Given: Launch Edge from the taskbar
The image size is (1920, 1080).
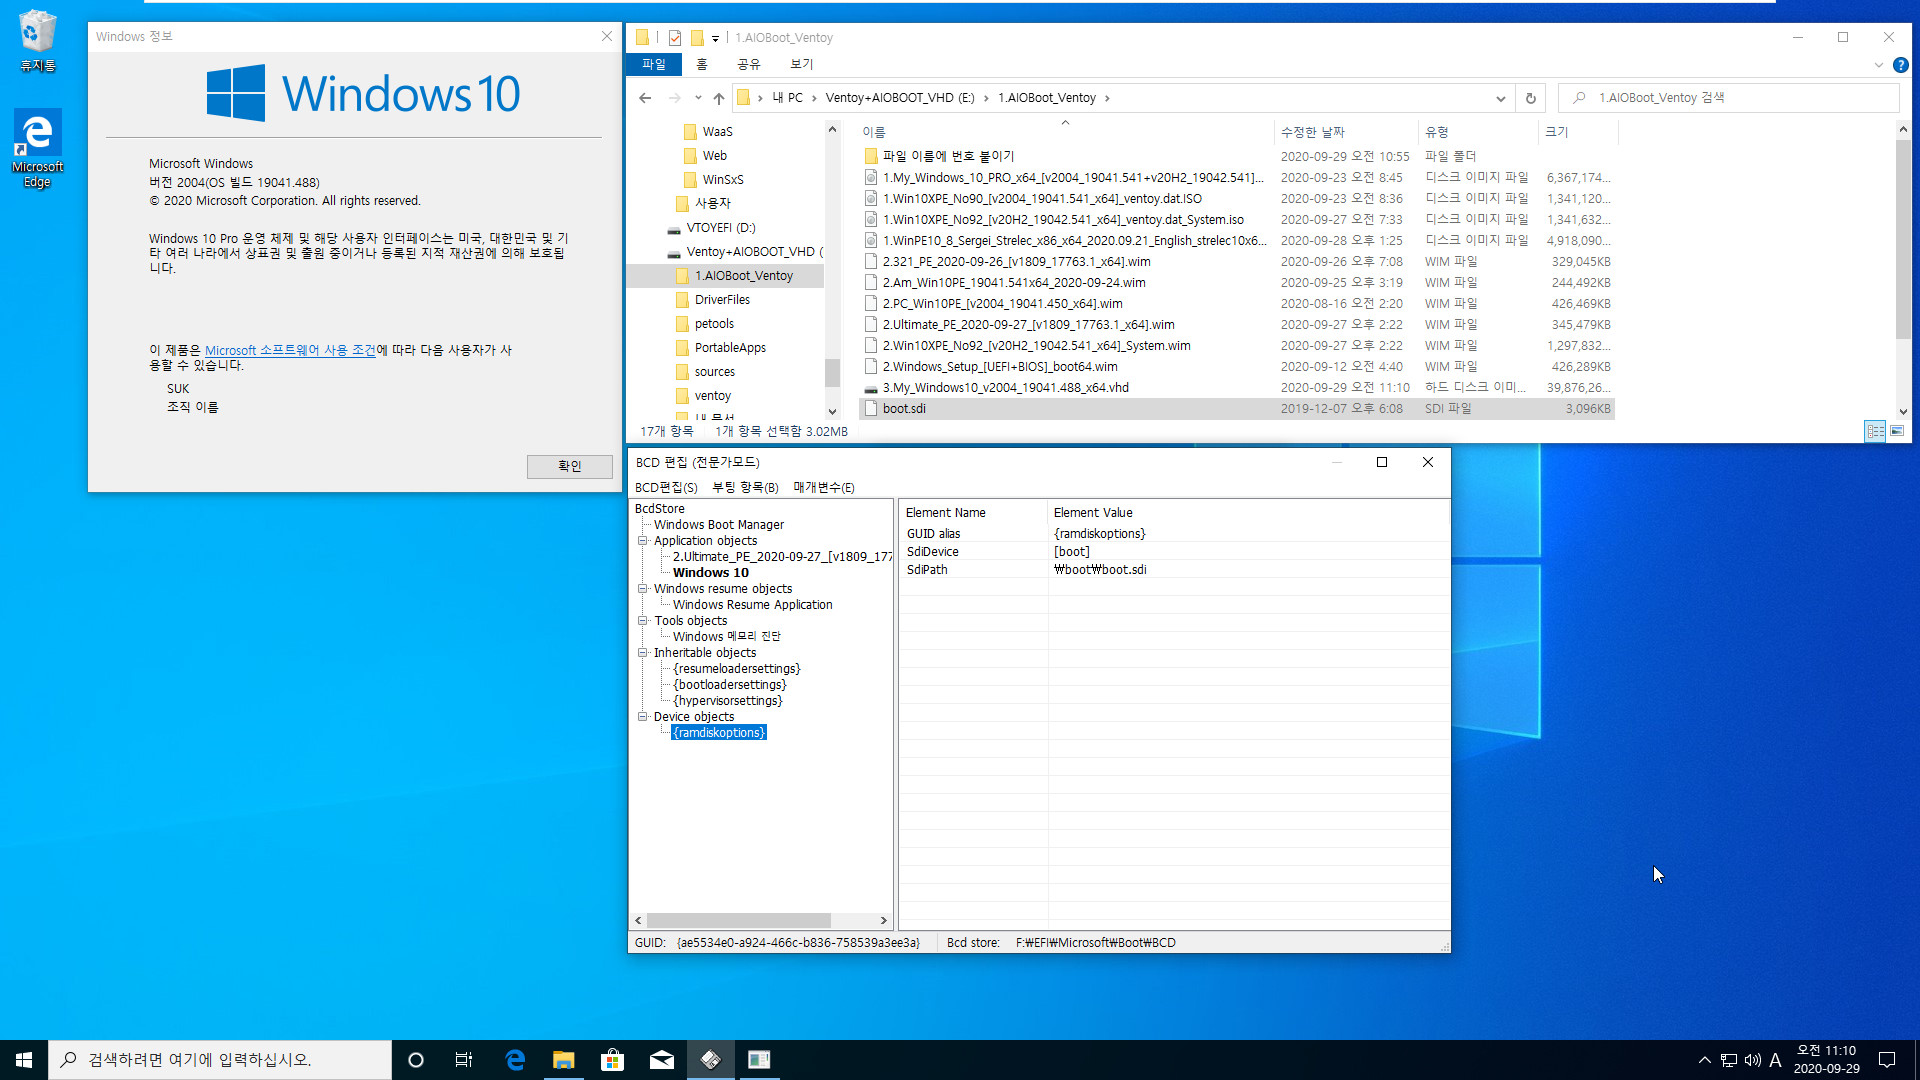Looking at the screenshot, I should 515,1060.
